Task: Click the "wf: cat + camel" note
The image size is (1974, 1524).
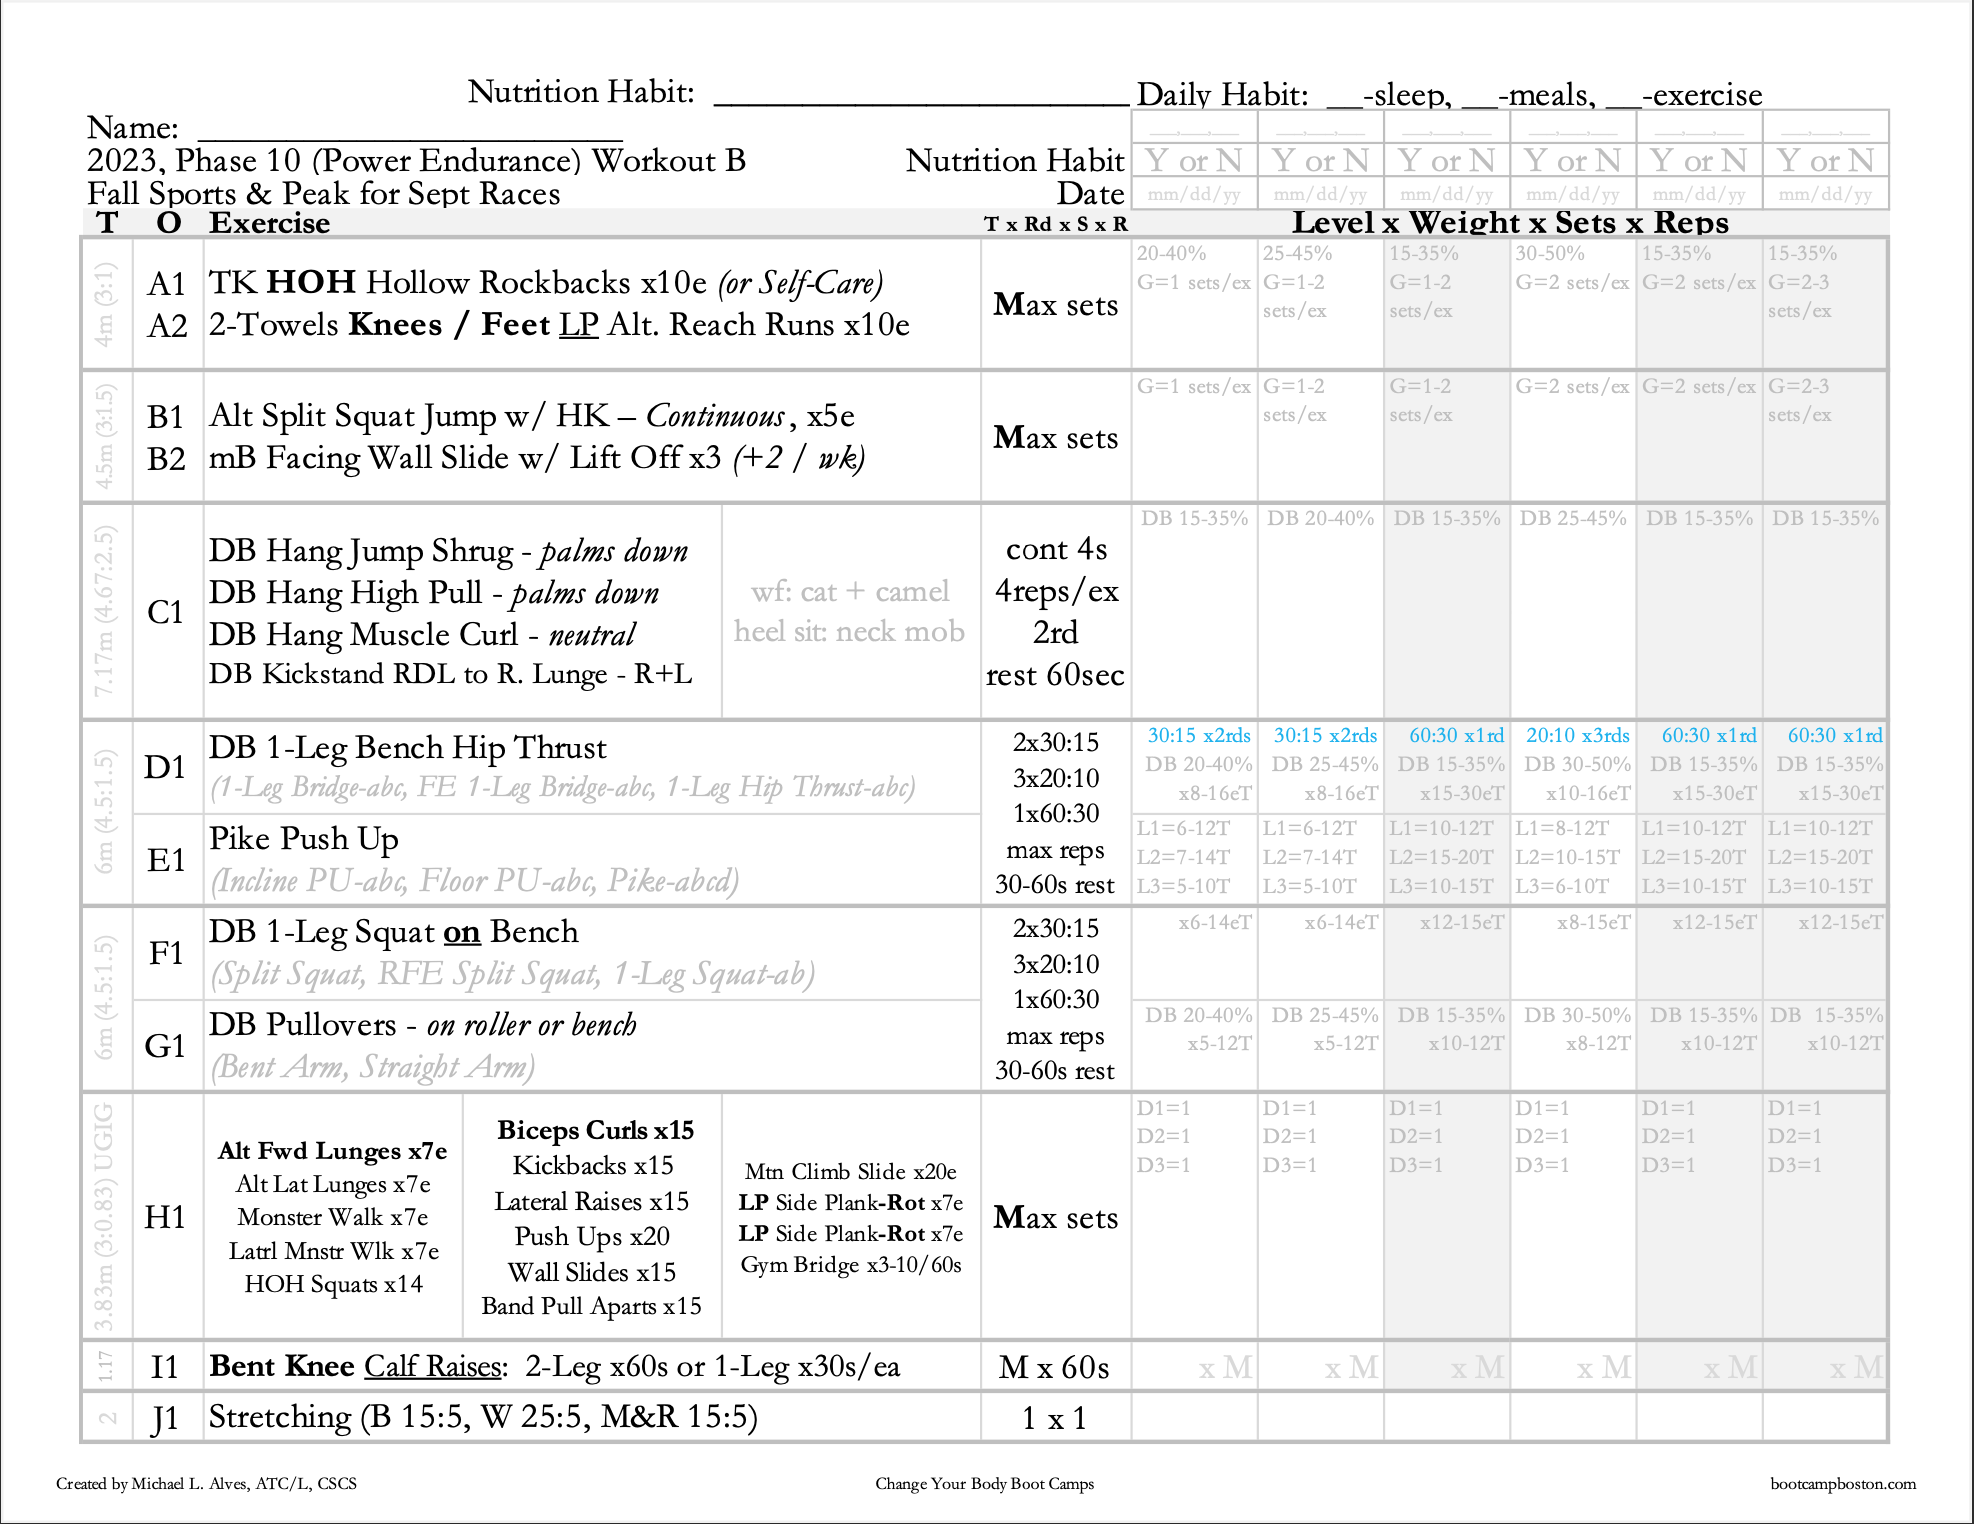Action: [x=850, y=592]
